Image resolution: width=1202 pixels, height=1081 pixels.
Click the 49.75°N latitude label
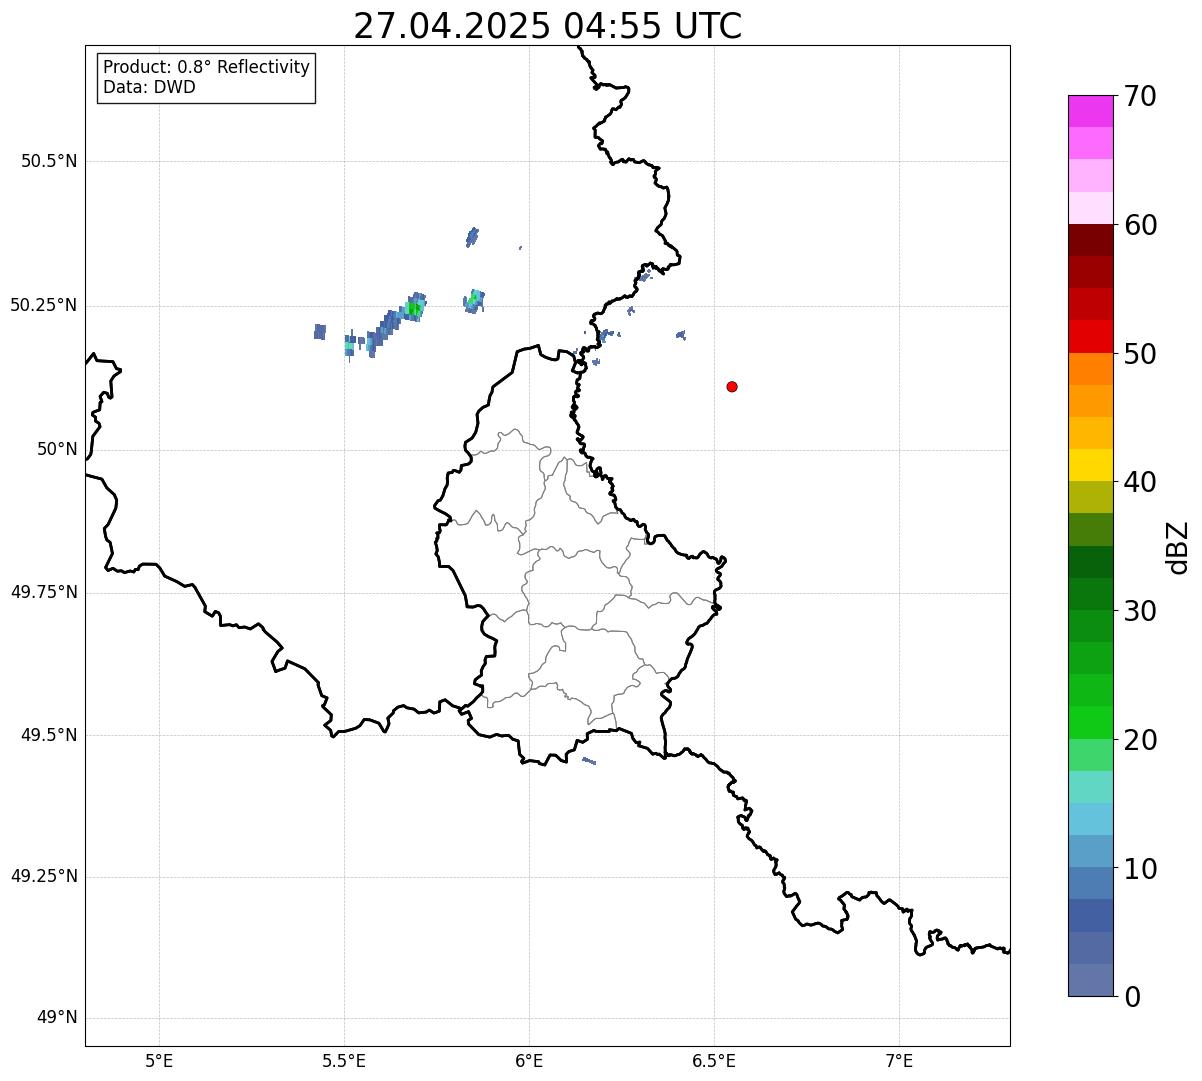(44, 592)
